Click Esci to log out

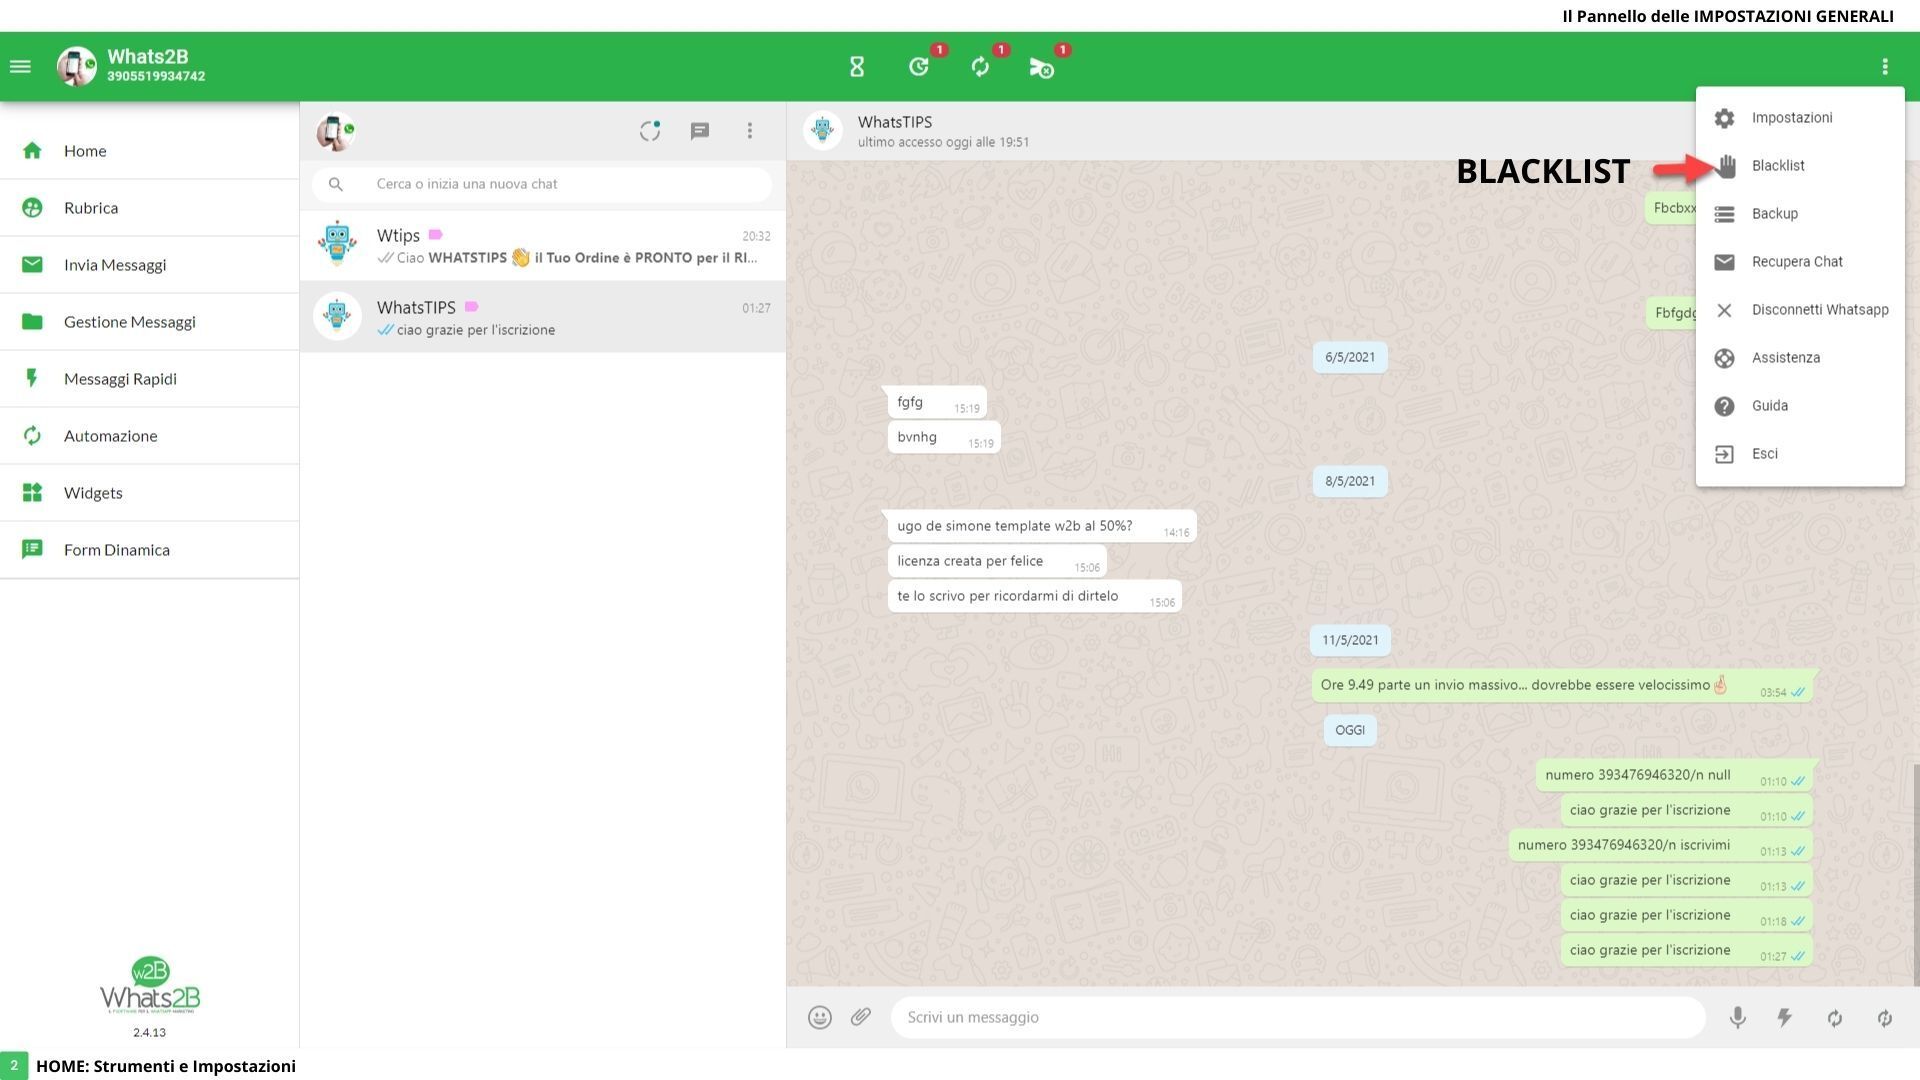(1800, 454)
